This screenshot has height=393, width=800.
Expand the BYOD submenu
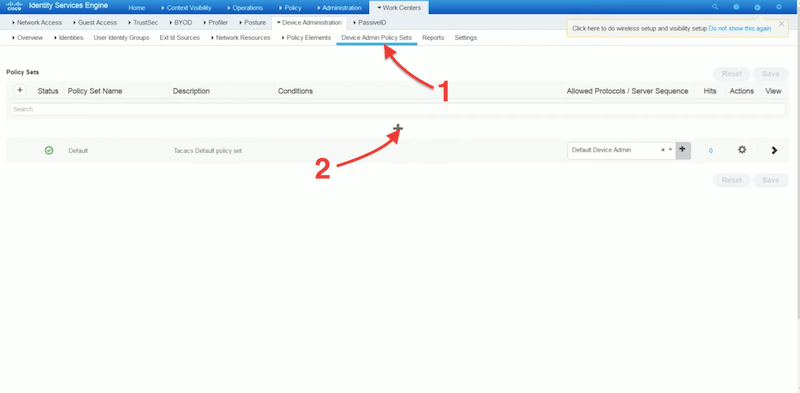pyautogui.click(x=181, y=22)
